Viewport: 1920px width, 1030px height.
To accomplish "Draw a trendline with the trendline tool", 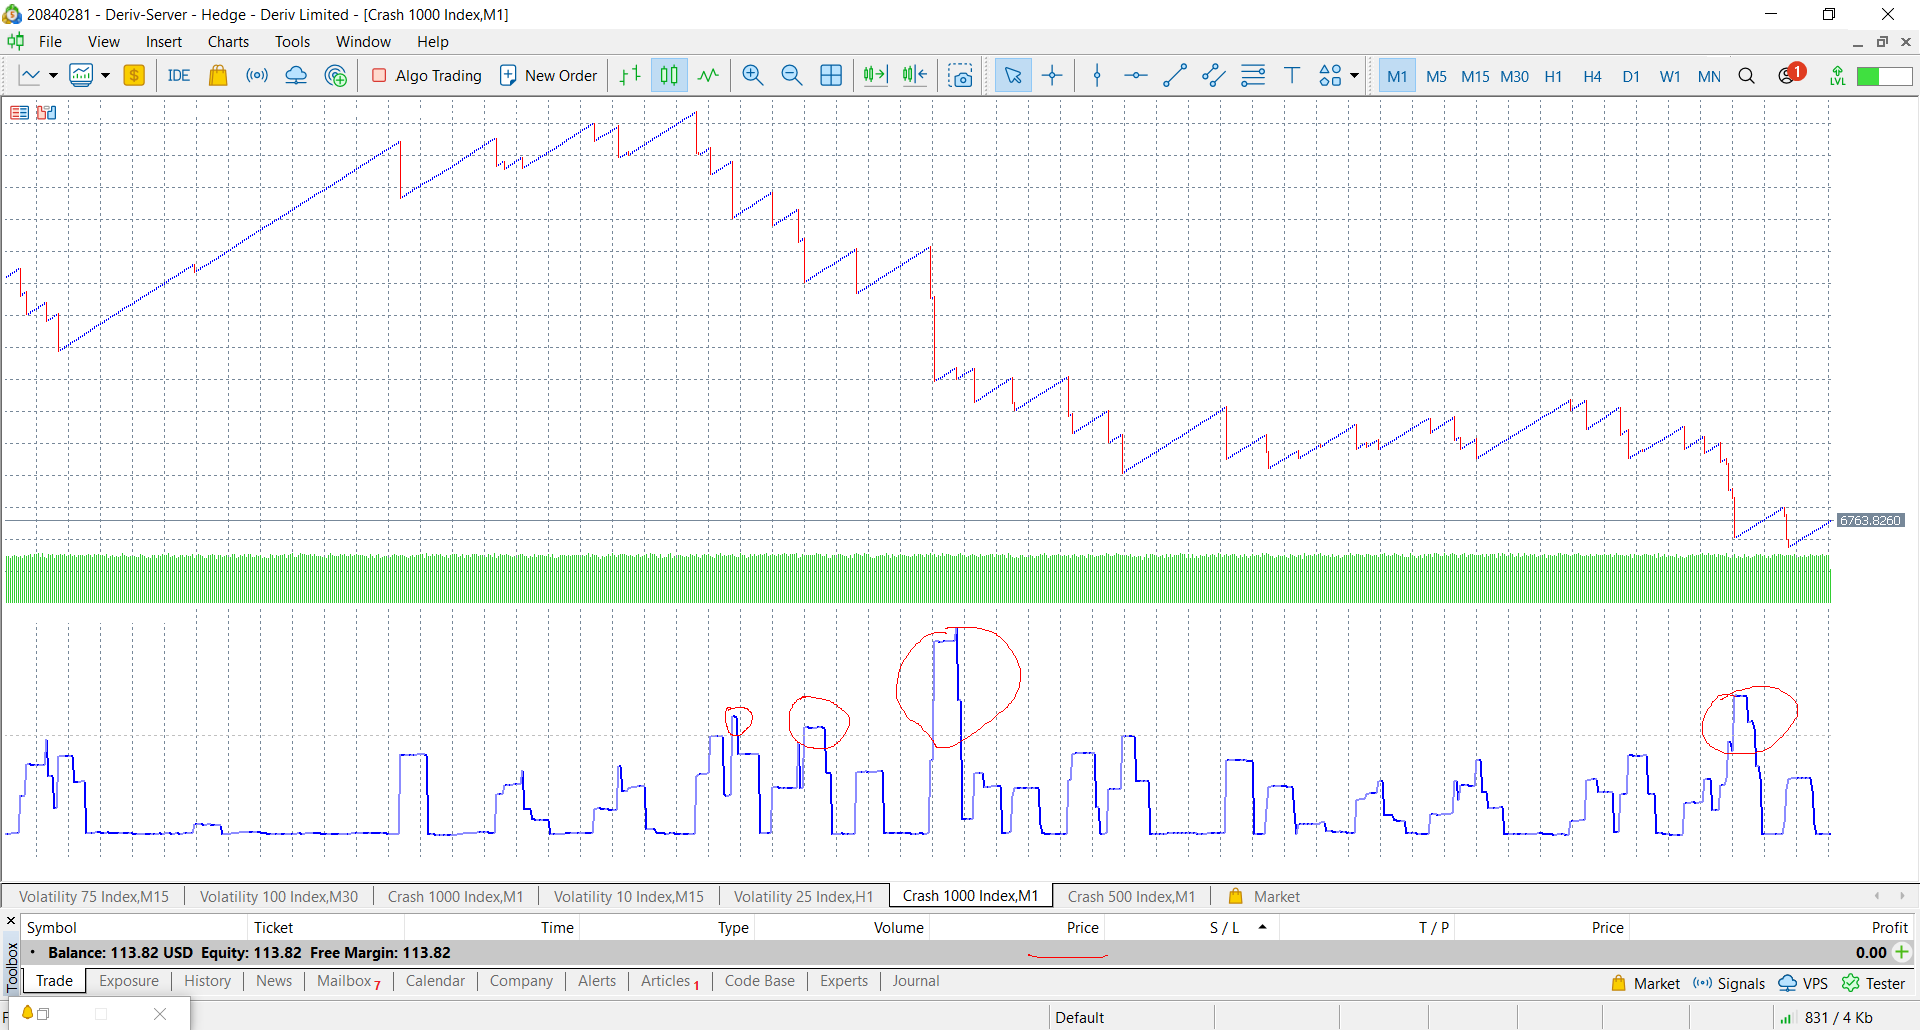I will [x=1174, y=76].
